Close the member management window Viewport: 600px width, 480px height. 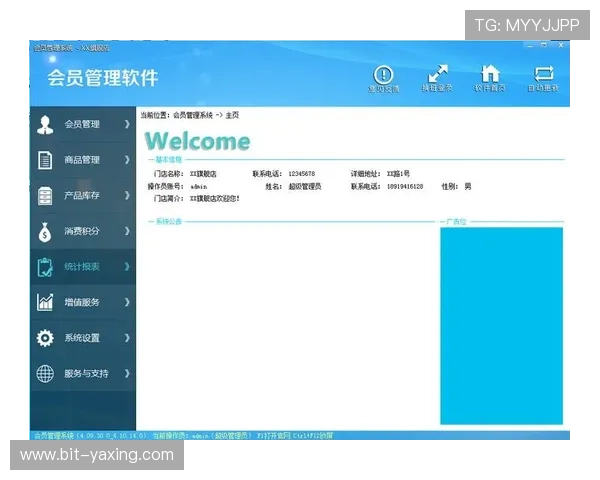(x=561, y=45)
